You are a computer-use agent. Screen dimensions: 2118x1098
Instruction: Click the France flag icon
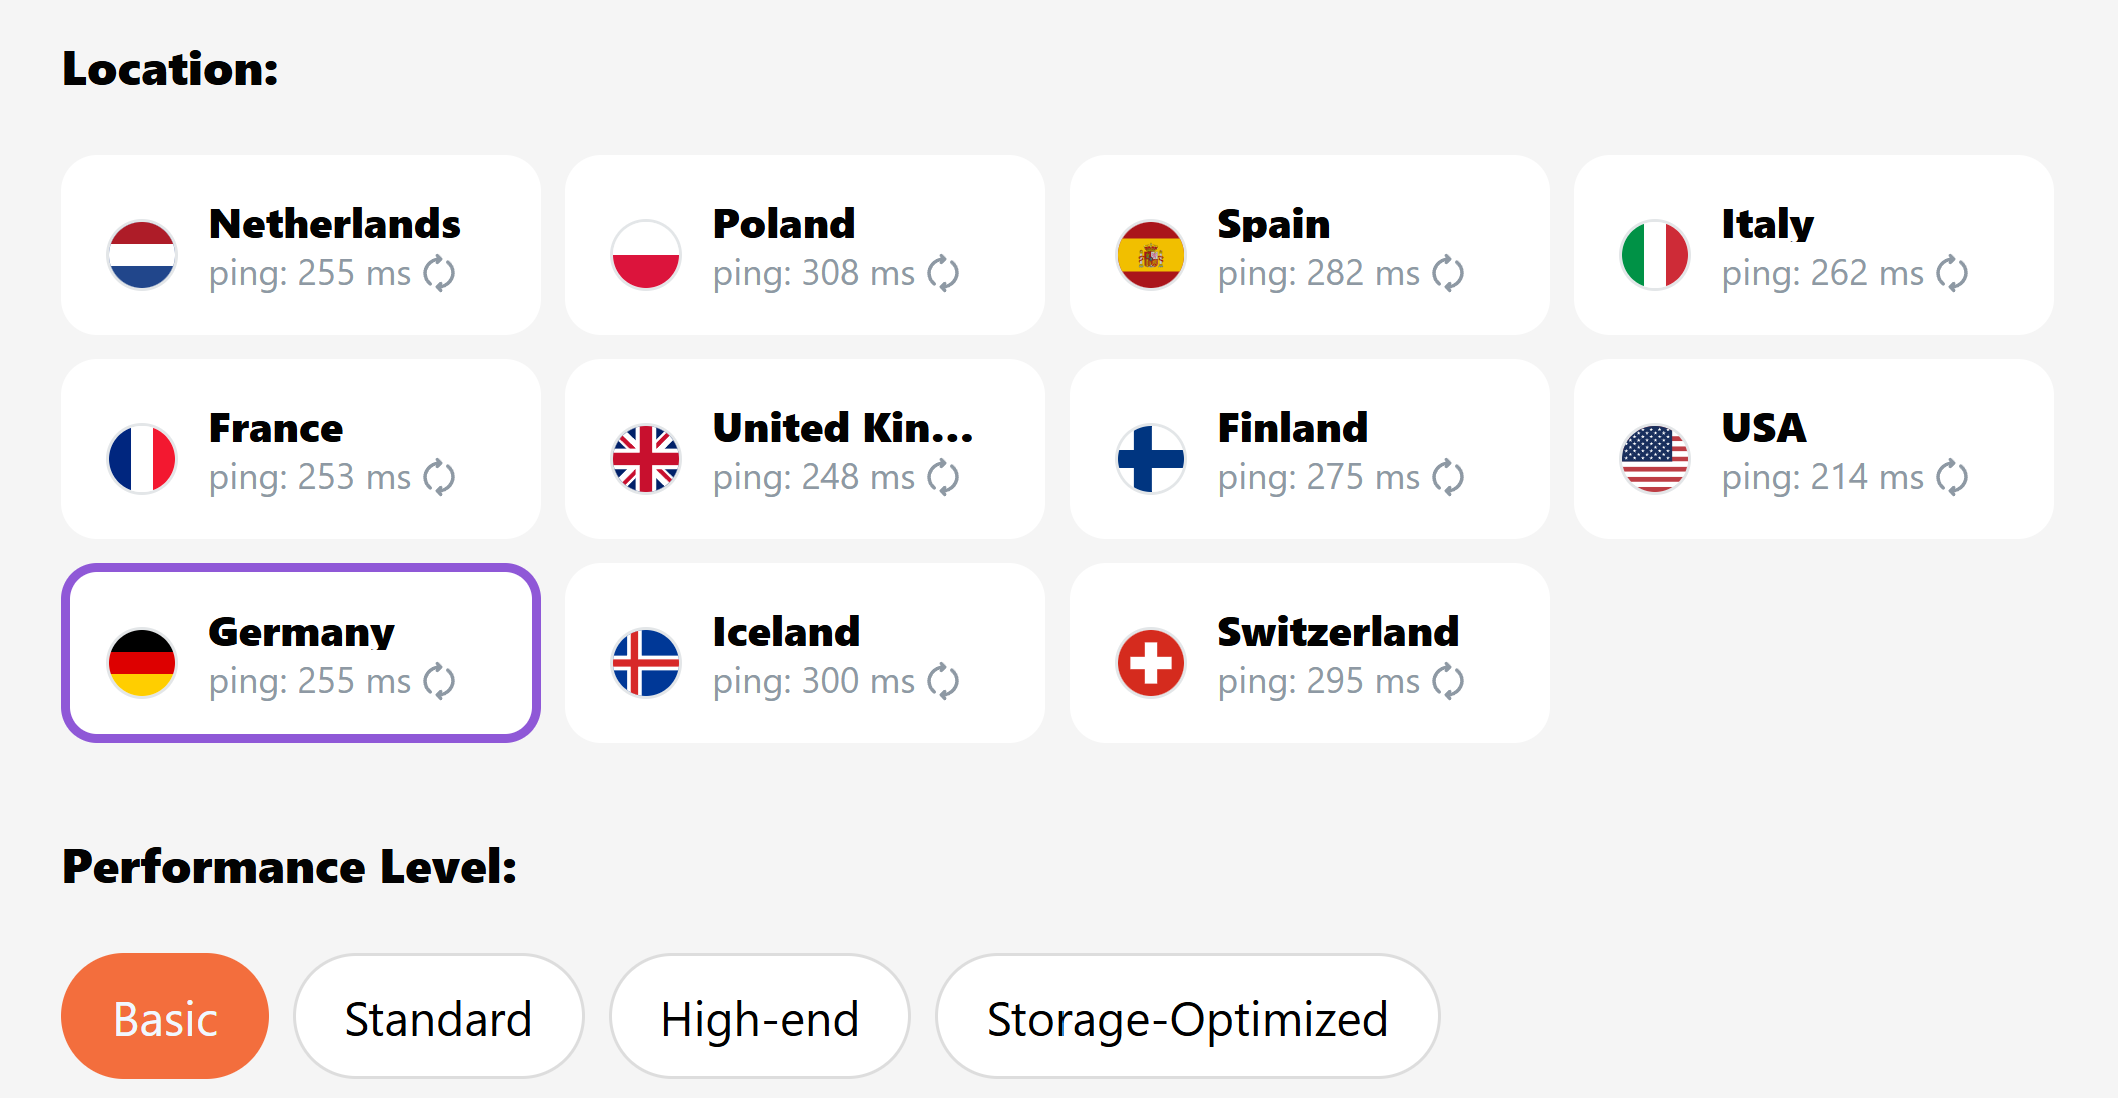[x=142, y=459]
